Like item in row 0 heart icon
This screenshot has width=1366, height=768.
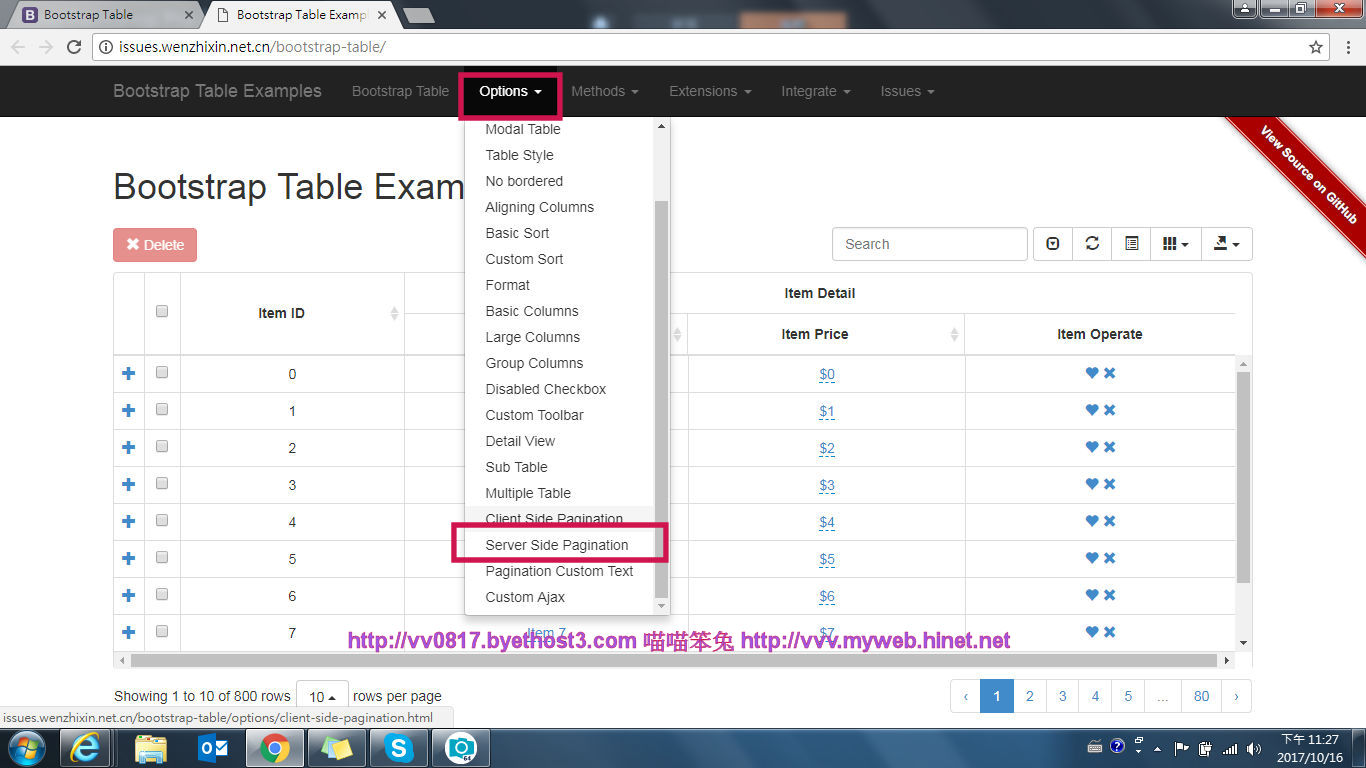tap(1092, 373)
